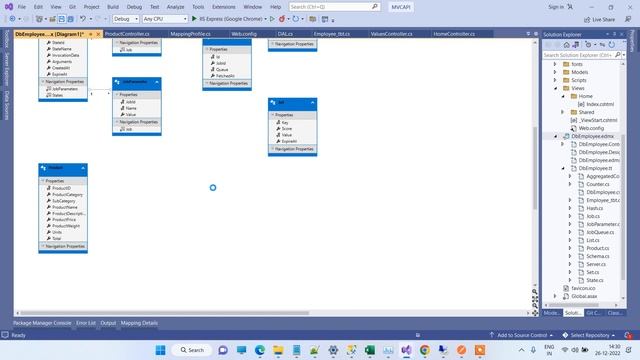Image resolution: width=640 pixels, height=360 pixels.
Task: Switch to the MappingProfile.cs tab
Action: point(191,34)
